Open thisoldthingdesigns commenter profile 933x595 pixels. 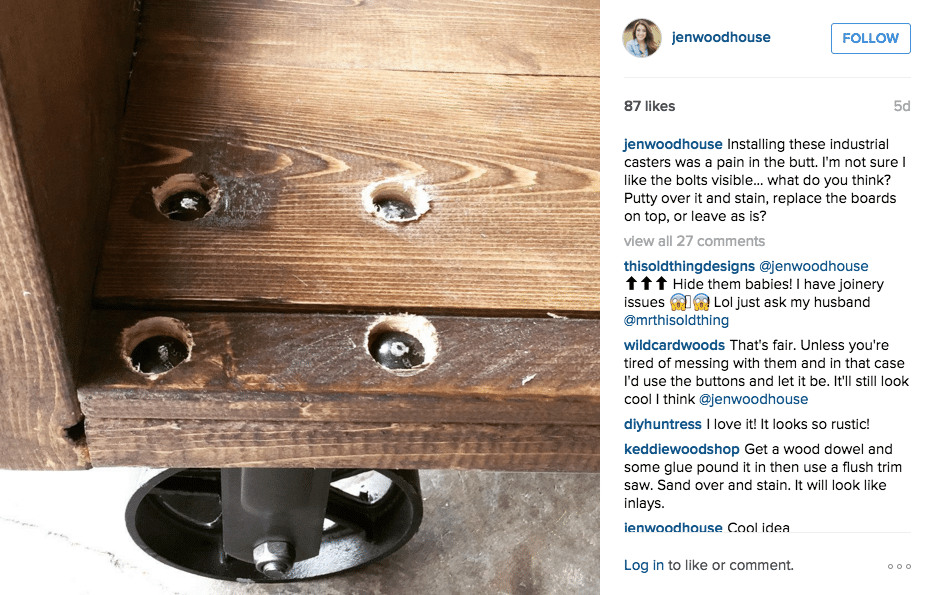pyautogui.click(x=689, y=266)
